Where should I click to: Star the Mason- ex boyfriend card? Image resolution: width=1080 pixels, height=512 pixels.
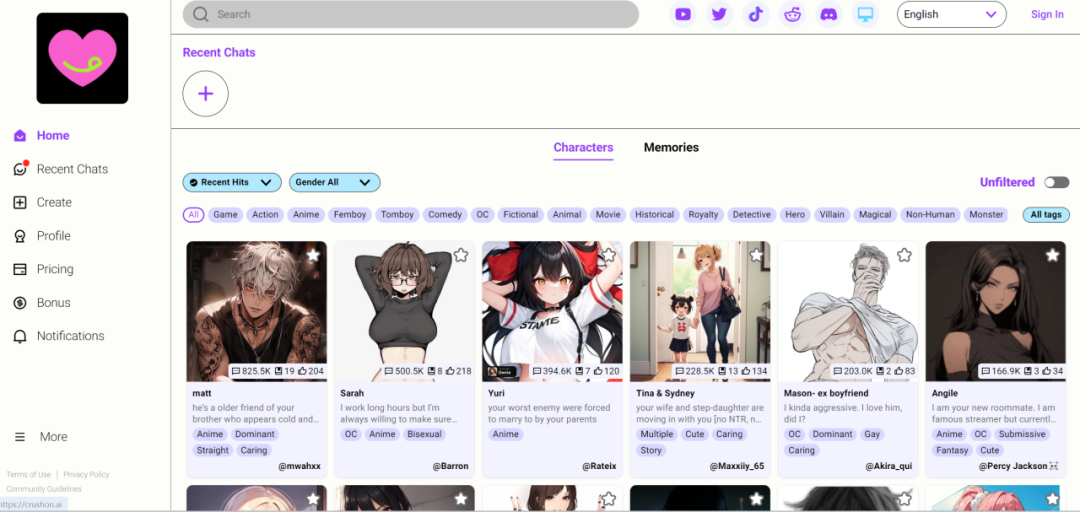pyautogui.click(x=904, y=255)
